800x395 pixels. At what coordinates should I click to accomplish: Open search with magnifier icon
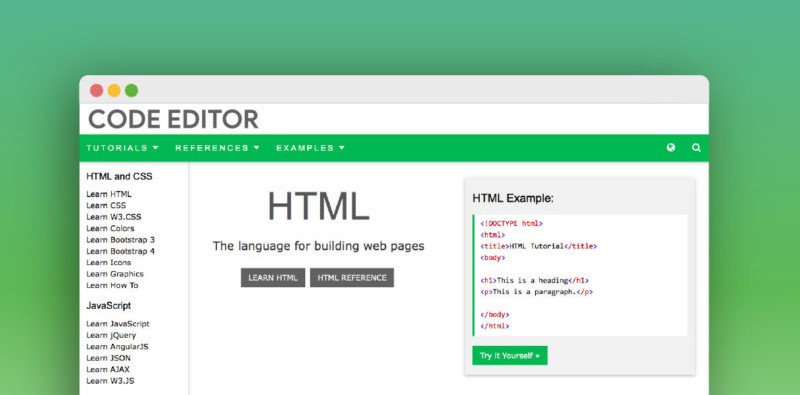tap(696, 148)
